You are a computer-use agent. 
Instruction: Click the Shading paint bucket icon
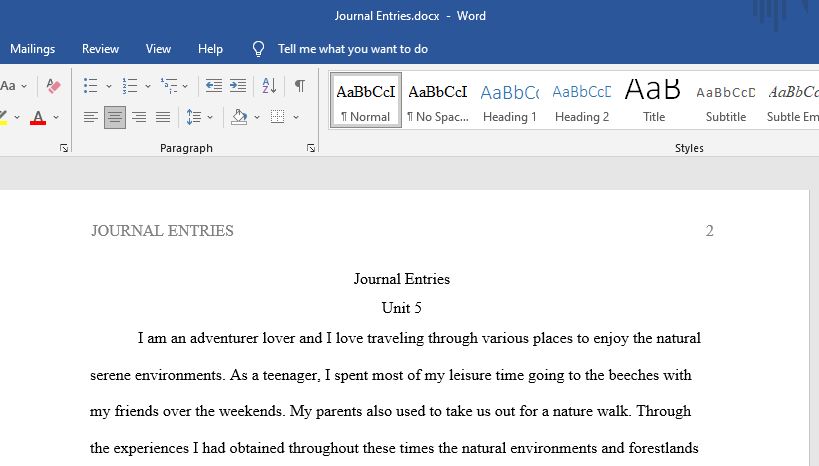click(239, 117)
